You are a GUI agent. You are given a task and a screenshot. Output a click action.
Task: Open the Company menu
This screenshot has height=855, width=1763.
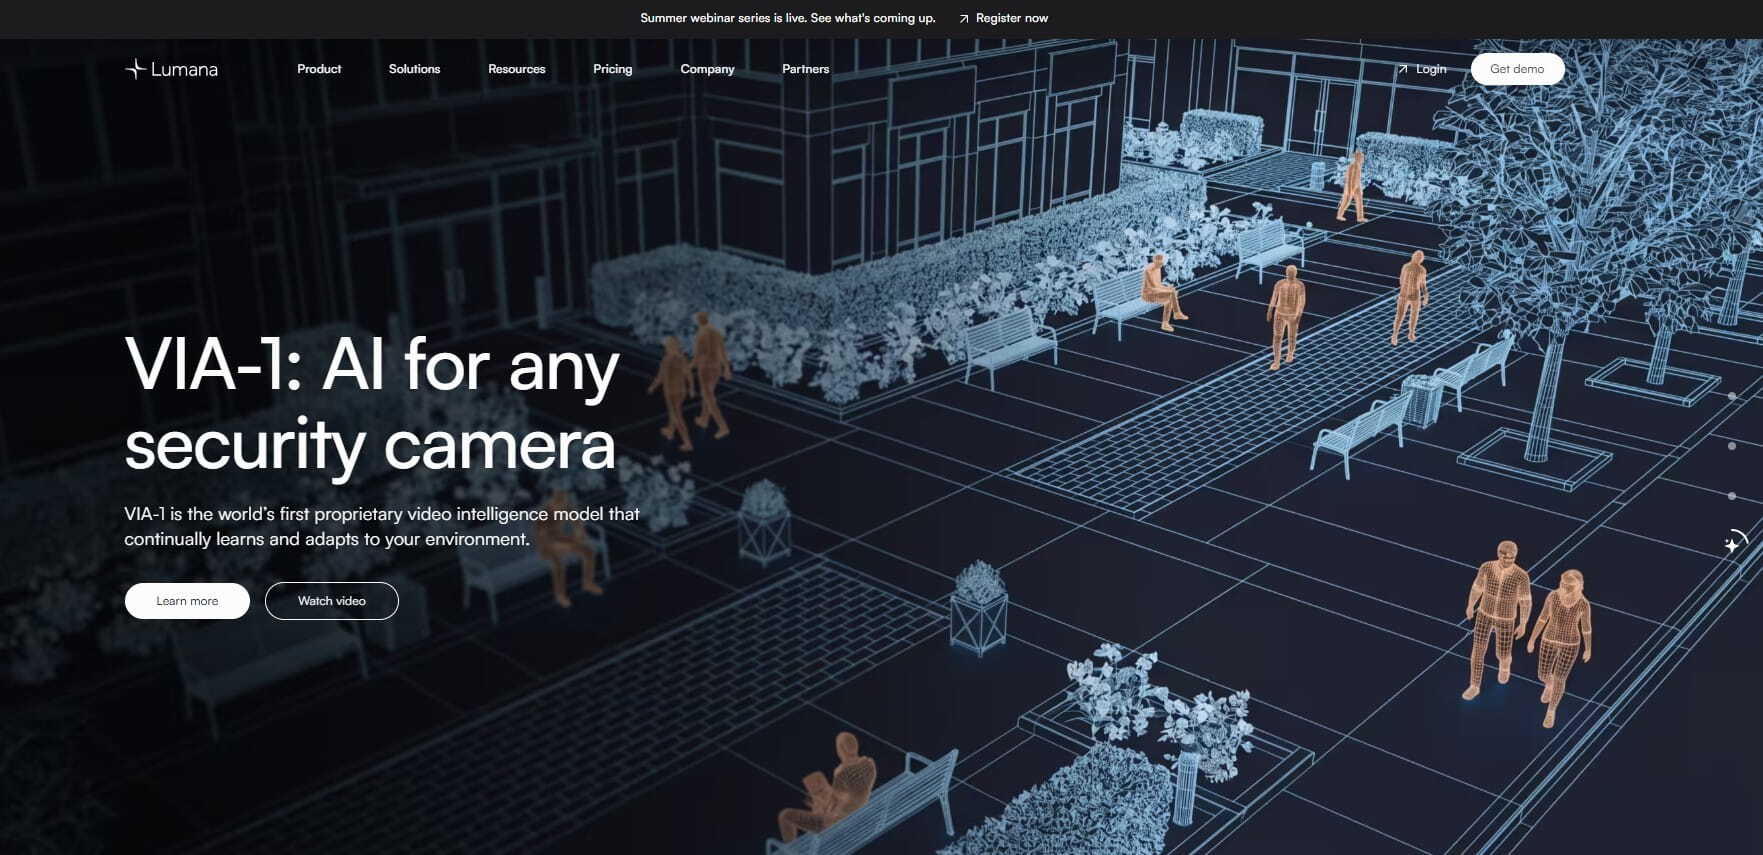(707, 69)
